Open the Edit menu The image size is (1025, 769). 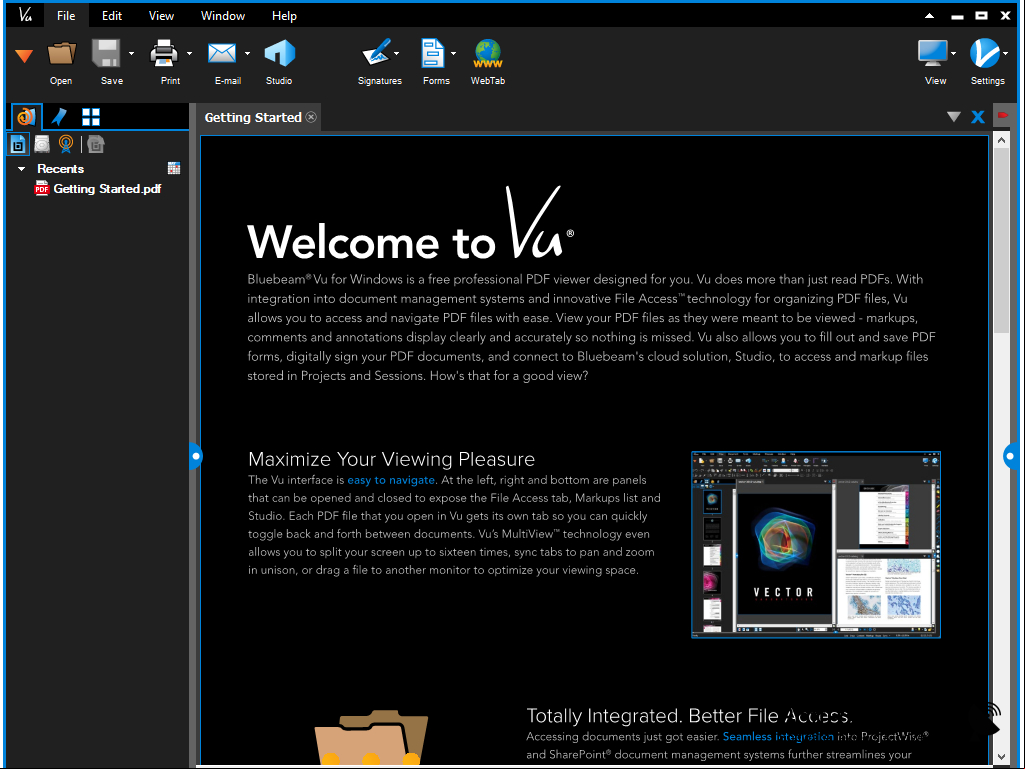pyautogui.click(x=112, y=16)
